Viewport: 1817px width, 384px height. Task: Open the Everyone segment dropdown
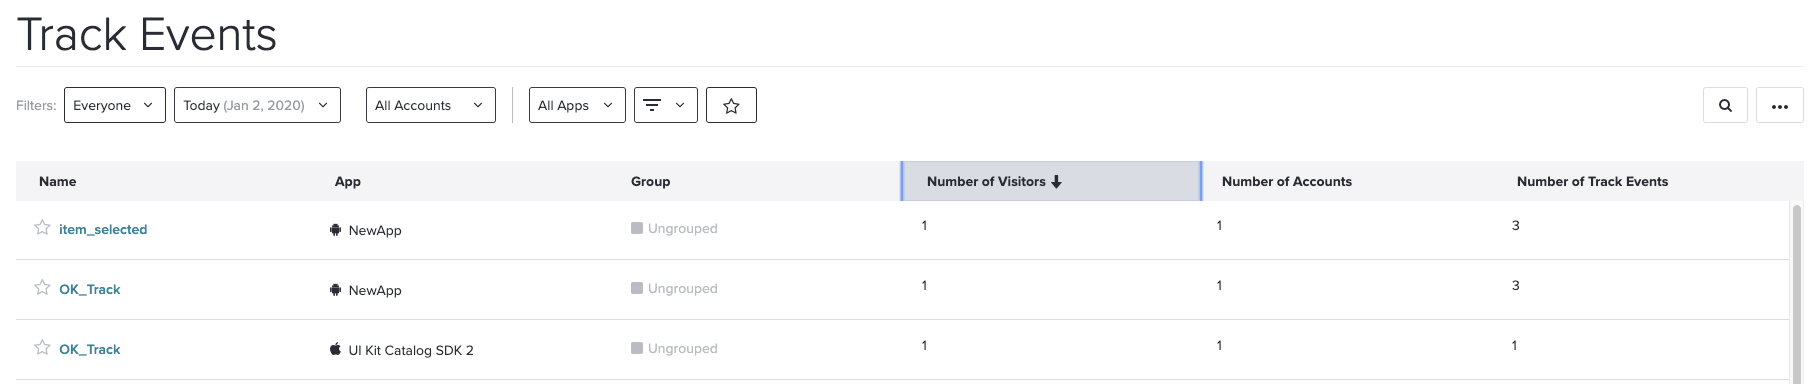(115, 105)
